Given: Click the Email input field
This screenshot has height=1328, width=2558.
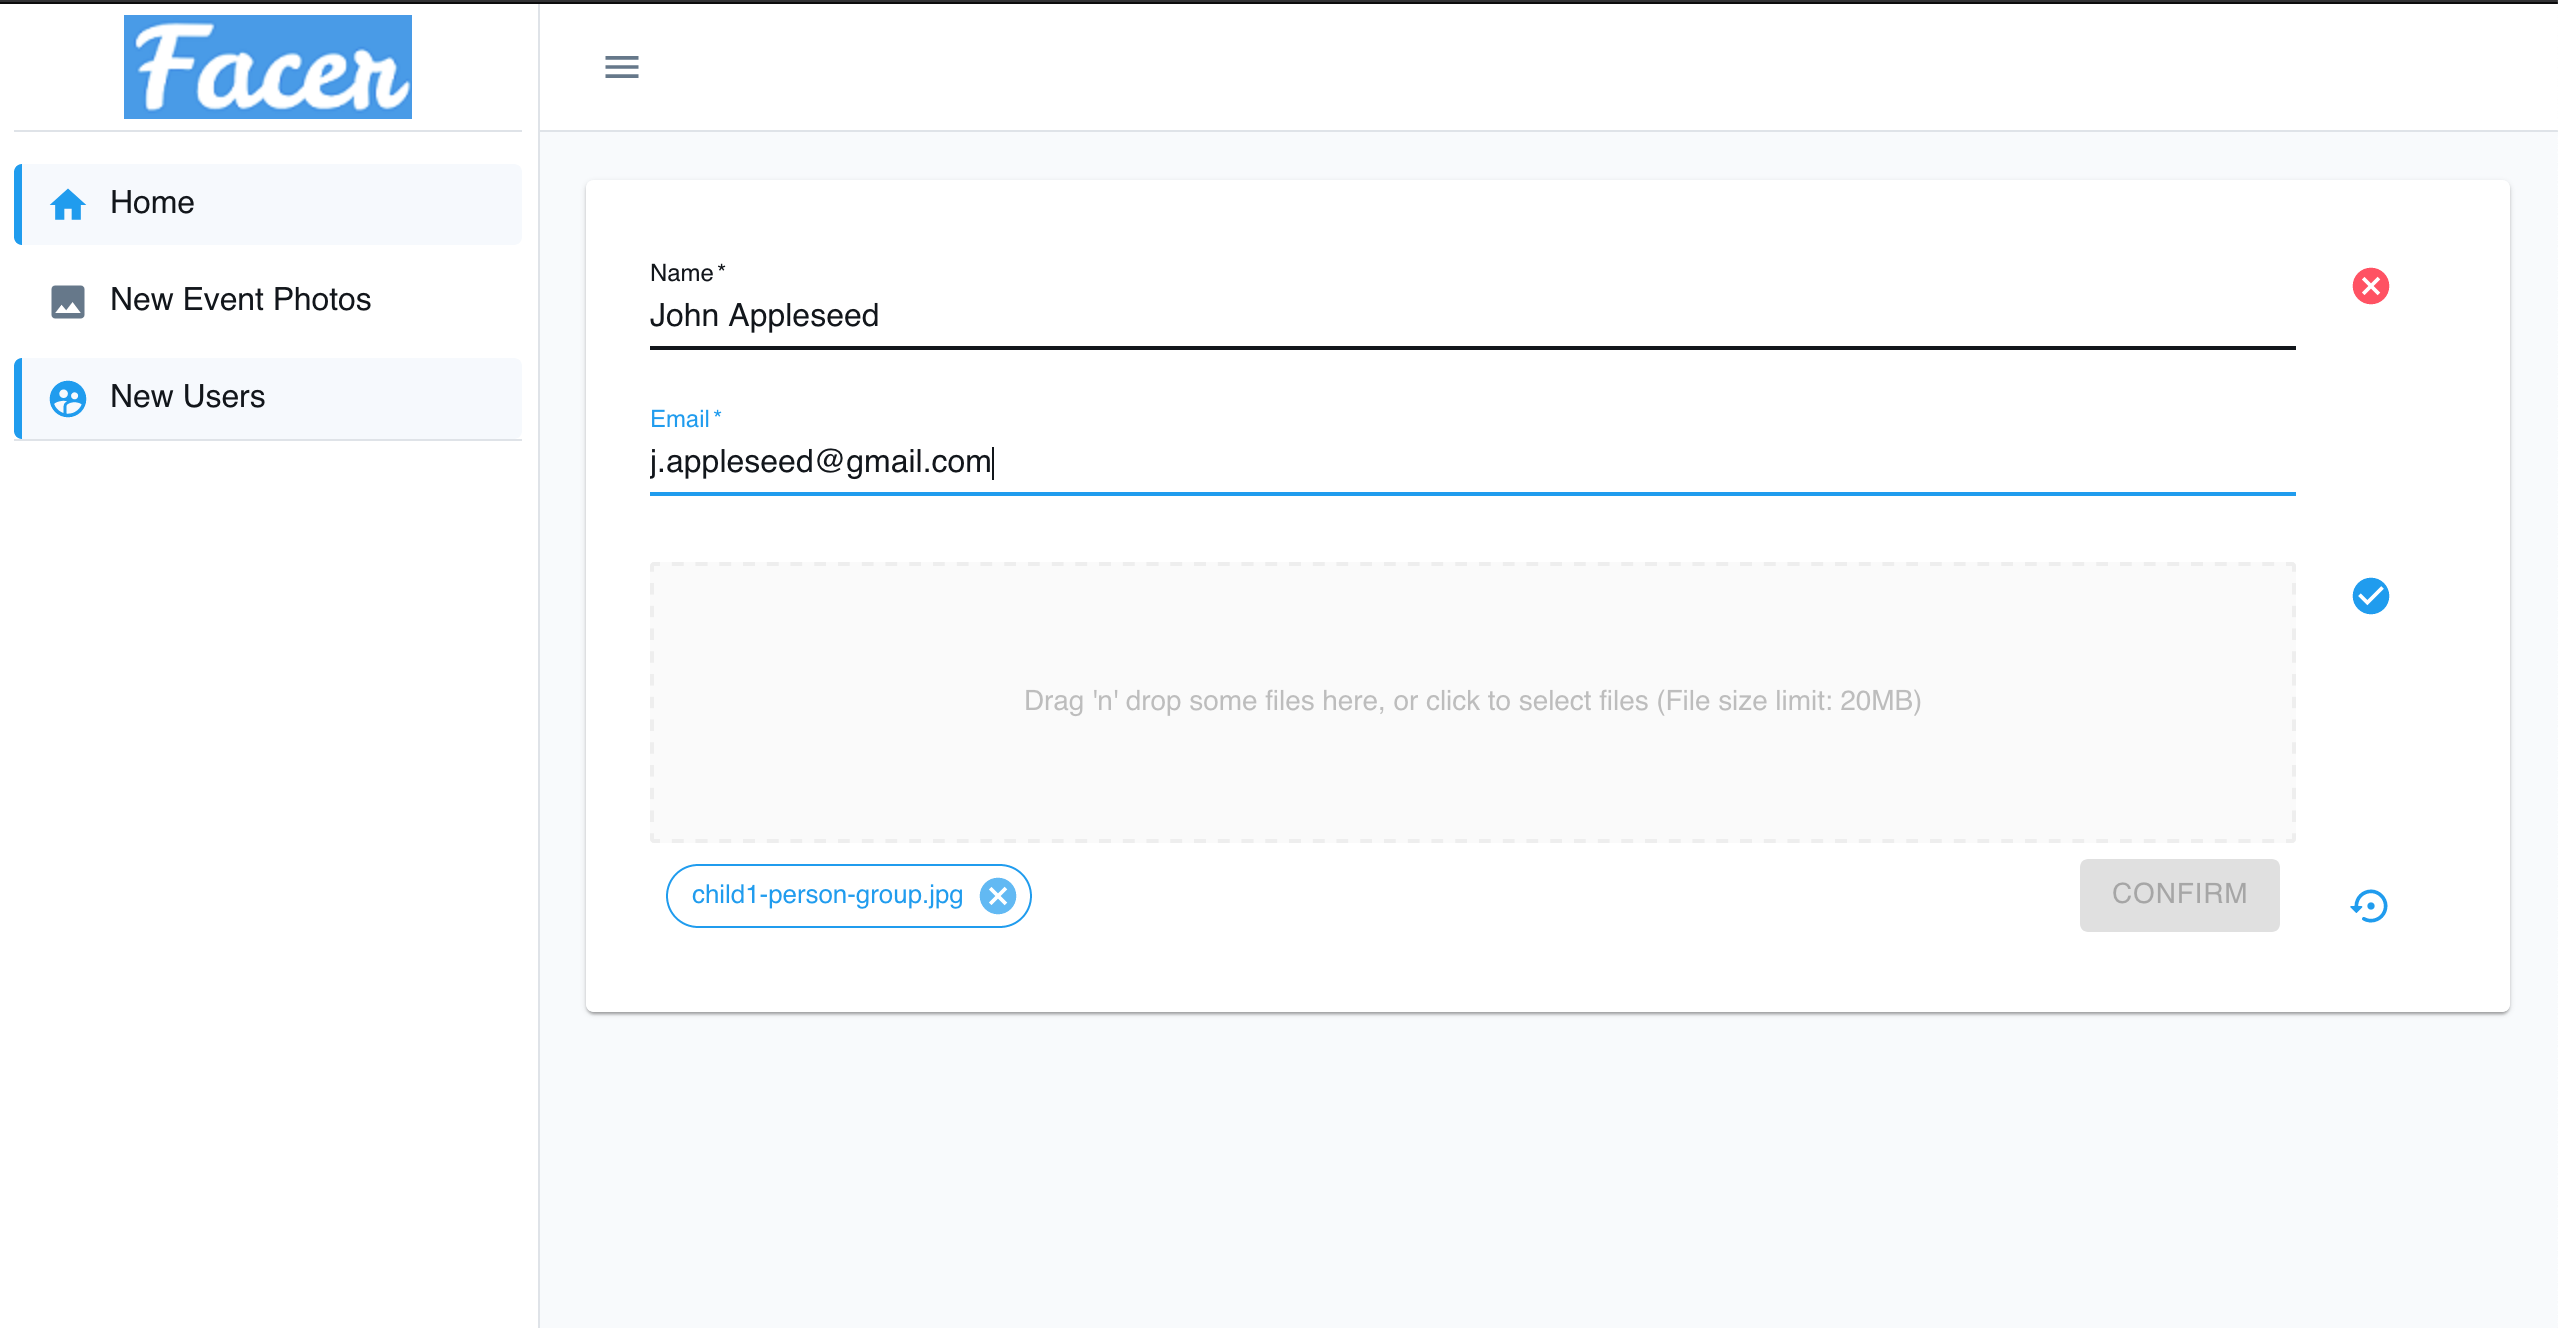Looking at the screenshot, I should 1470,462.
